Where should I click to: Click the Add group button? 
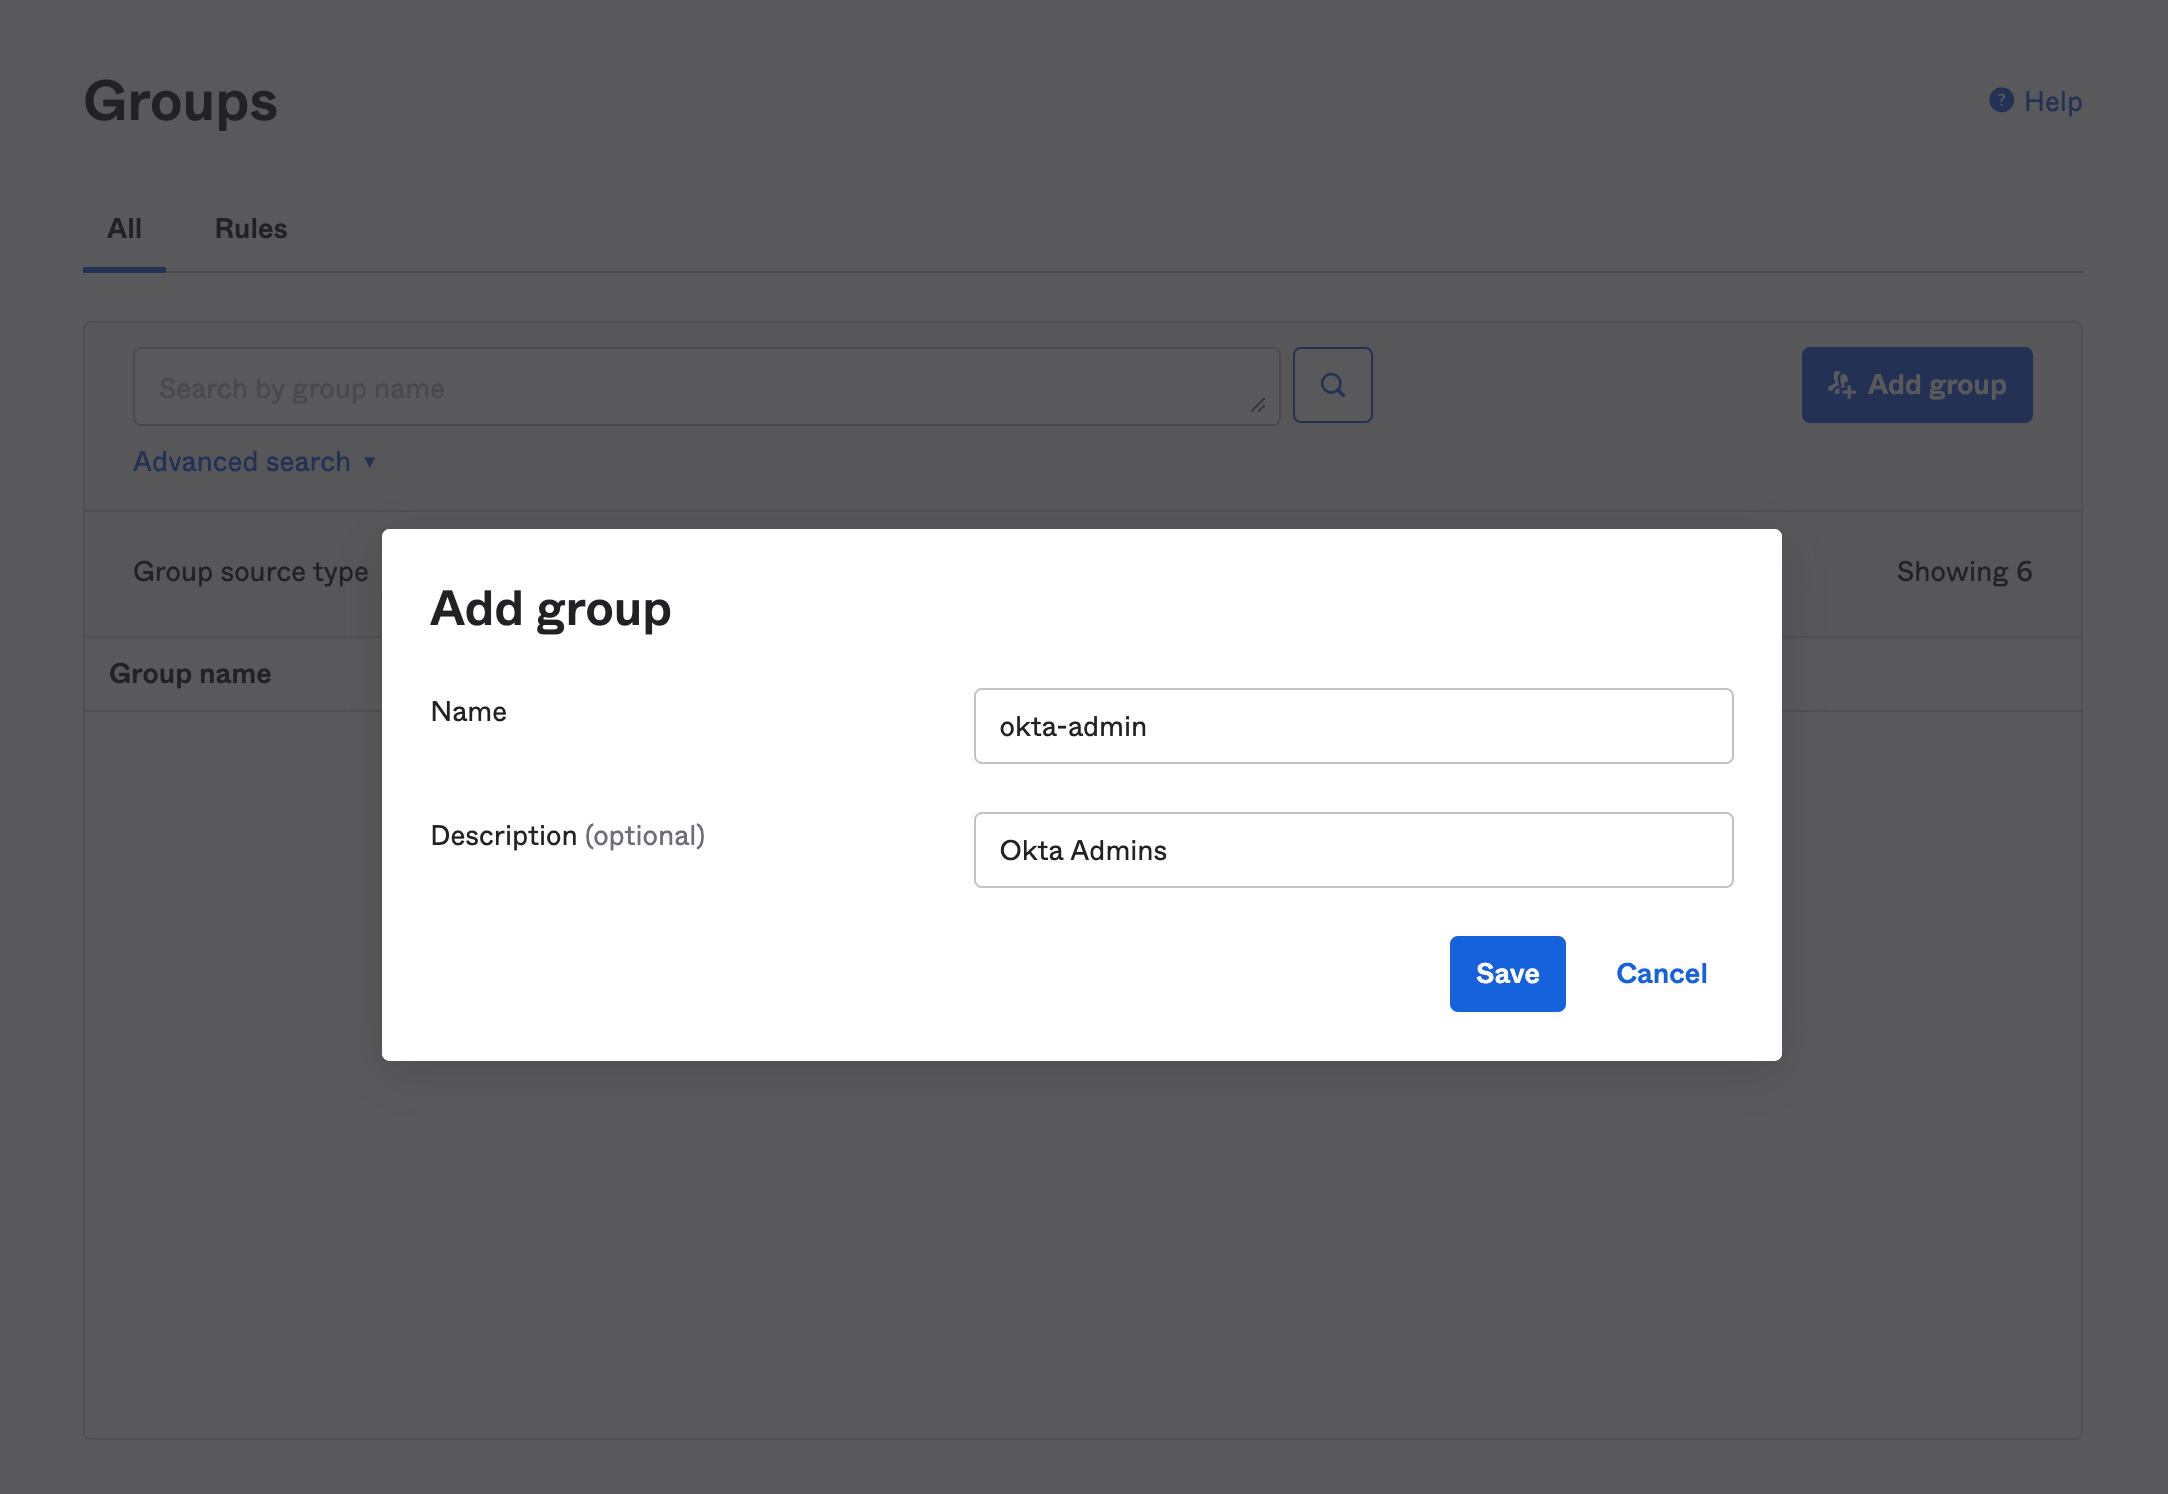click(x=1917, y=384)
